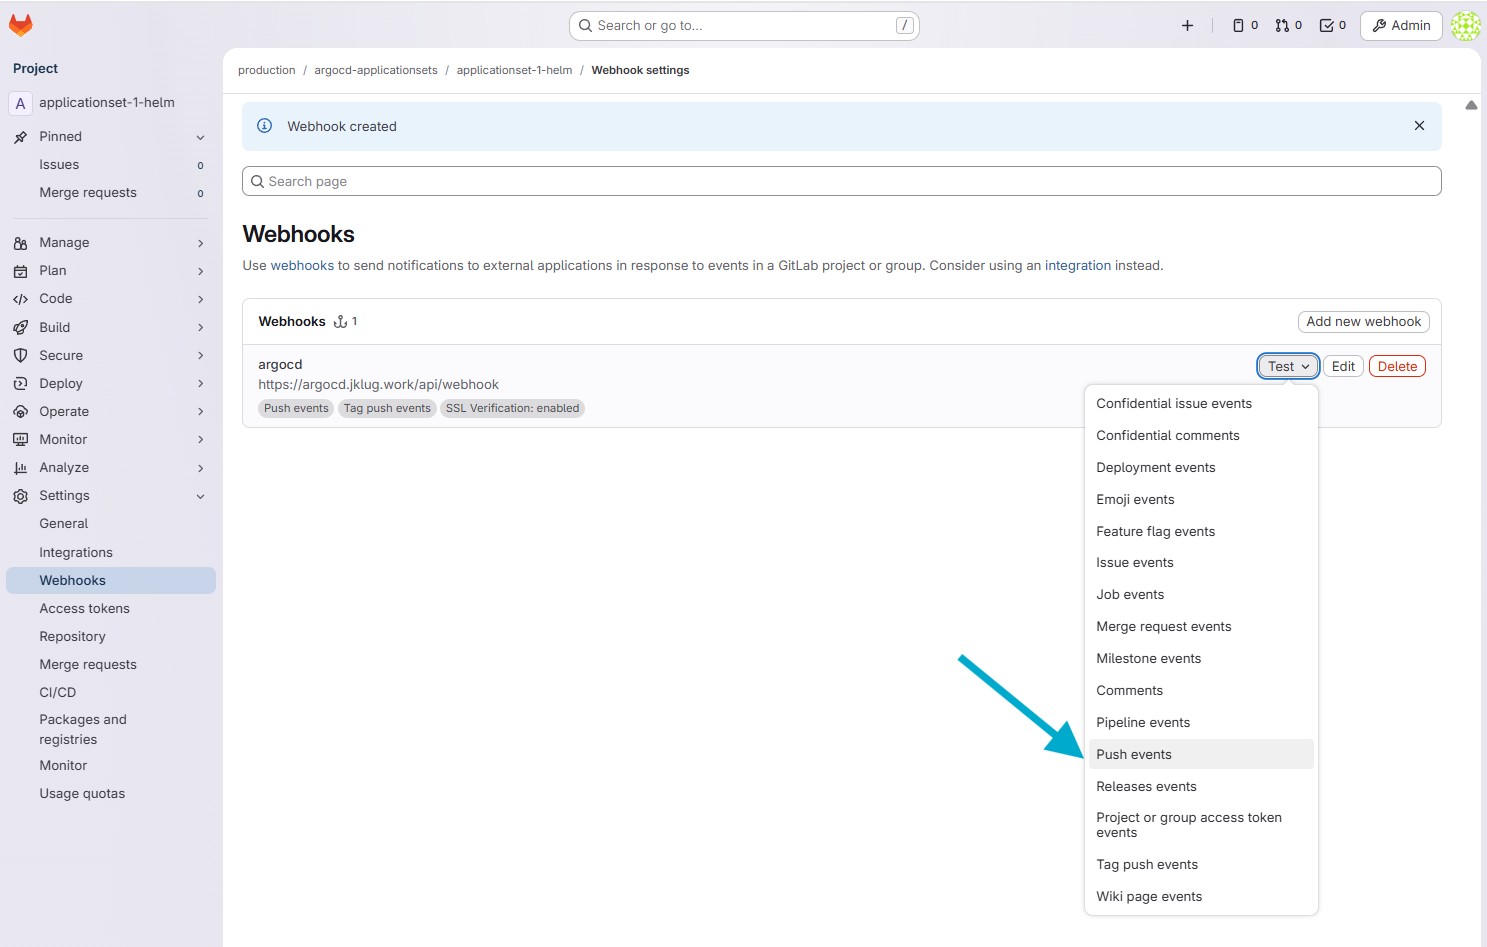Image resolution: width=1487 pixels, height=947 pixels.
Task: Delete the argocd webhook
Action: (x=1397, y=367)
